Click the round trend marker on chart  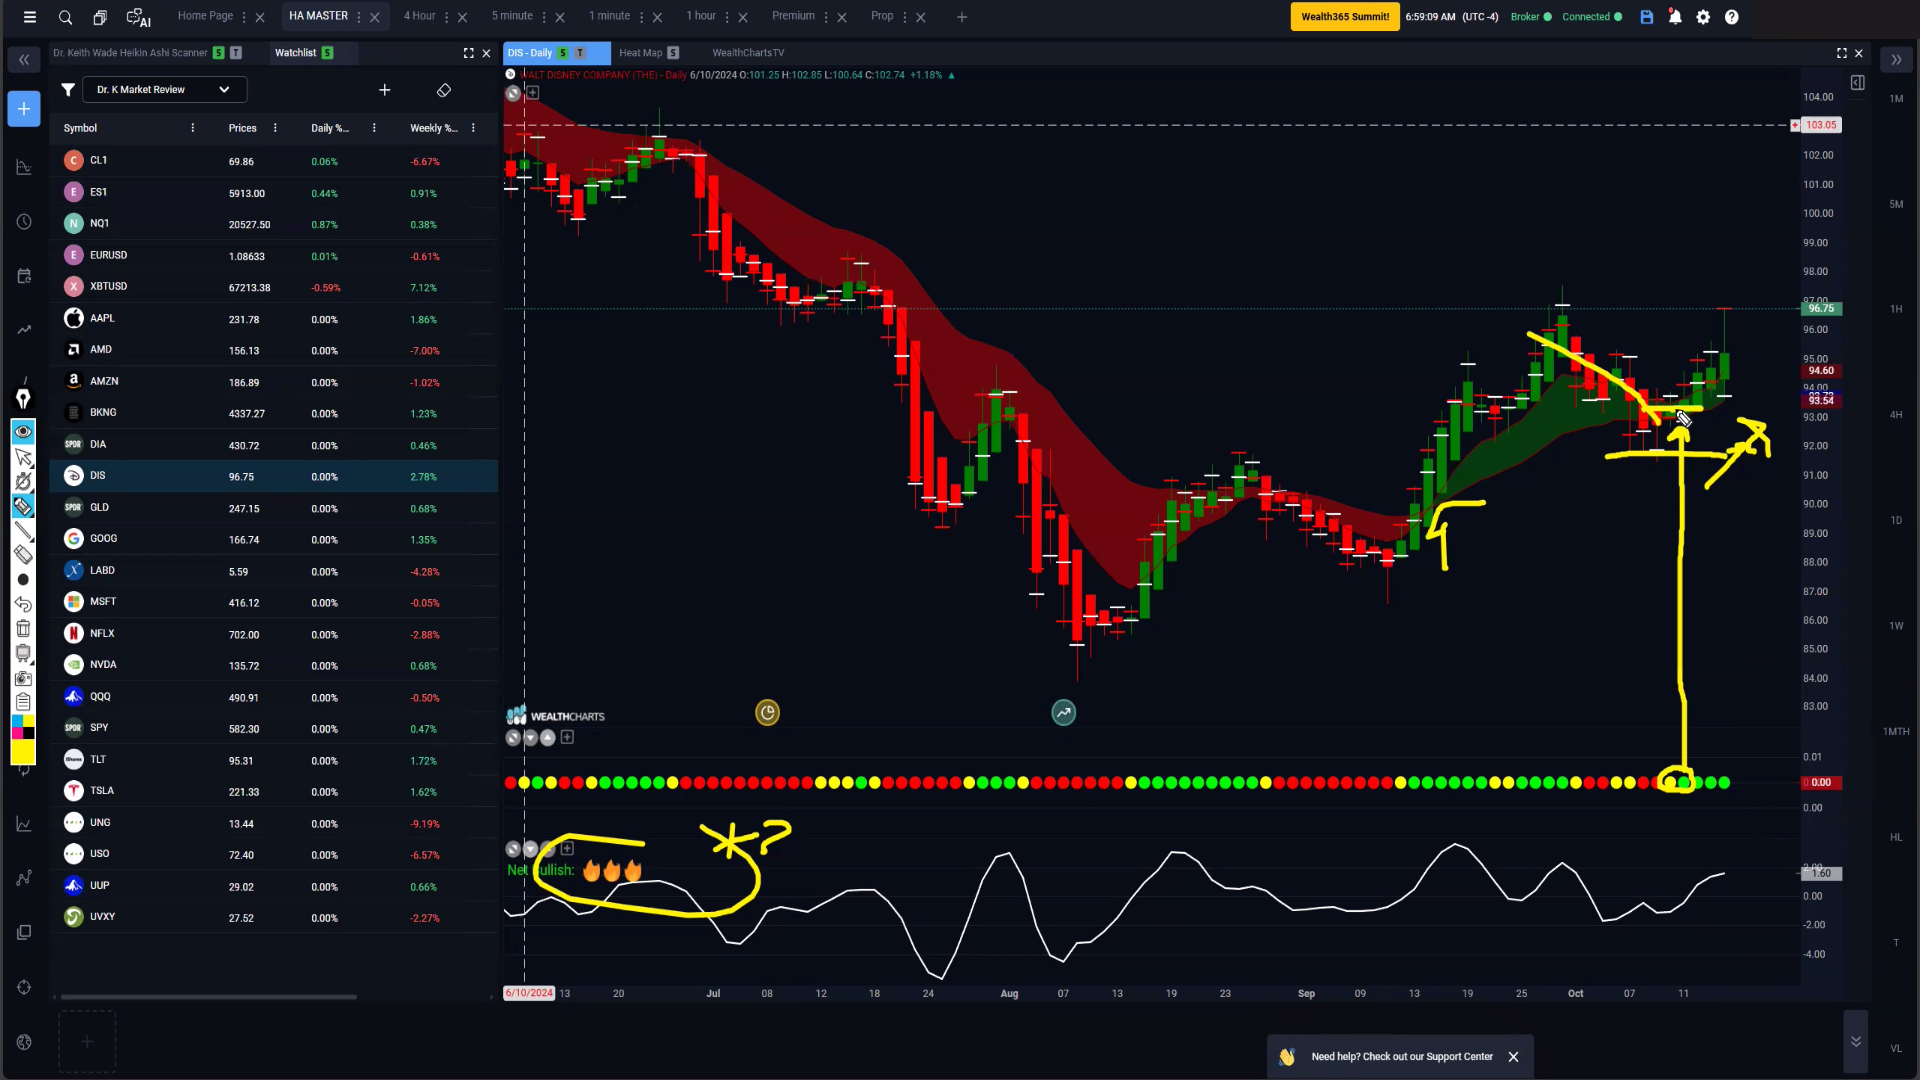tap(1064, 713)
